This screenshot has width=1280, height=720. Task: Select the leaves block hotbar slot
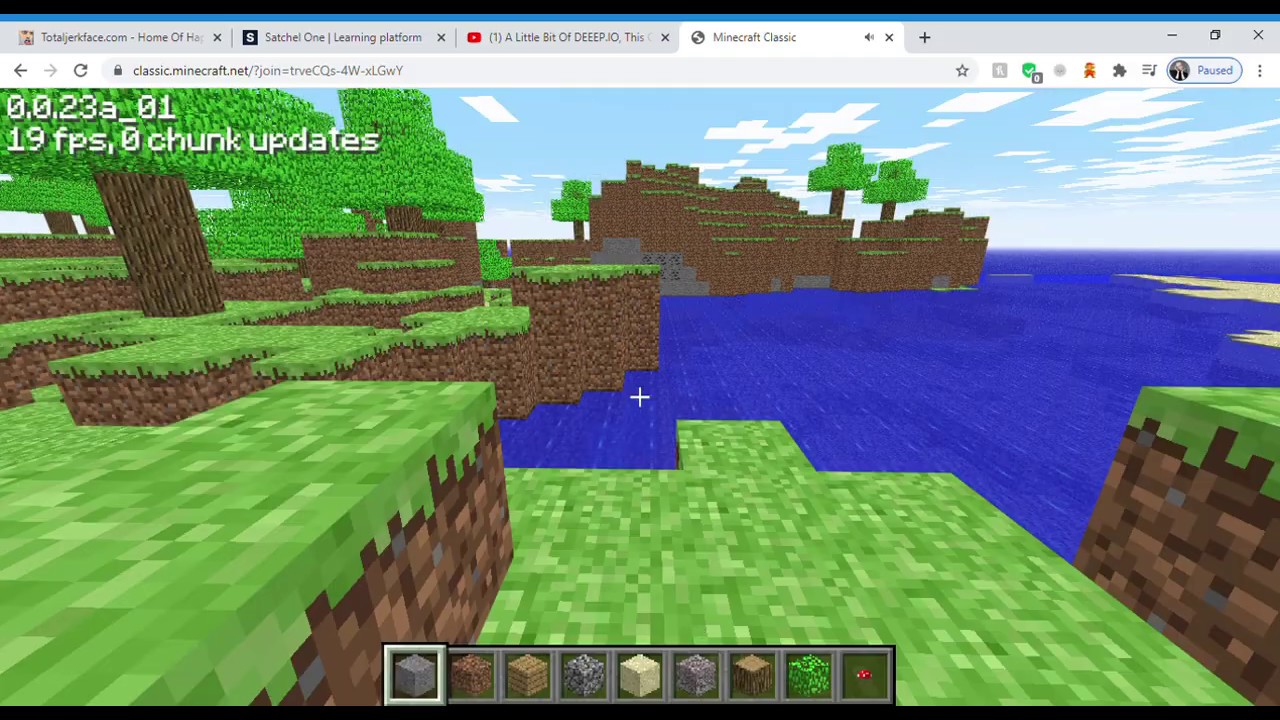coord(808,676)
